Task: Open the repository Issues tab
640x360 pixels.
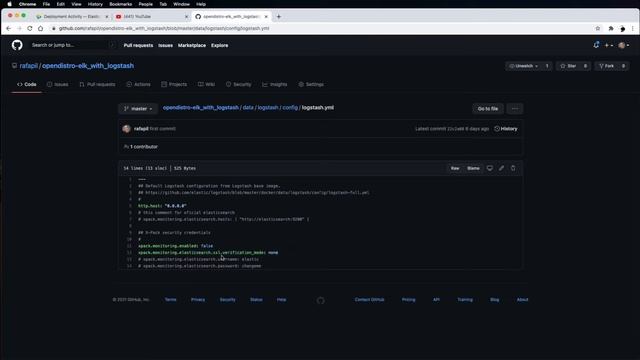Action: (x=58, y=84)
